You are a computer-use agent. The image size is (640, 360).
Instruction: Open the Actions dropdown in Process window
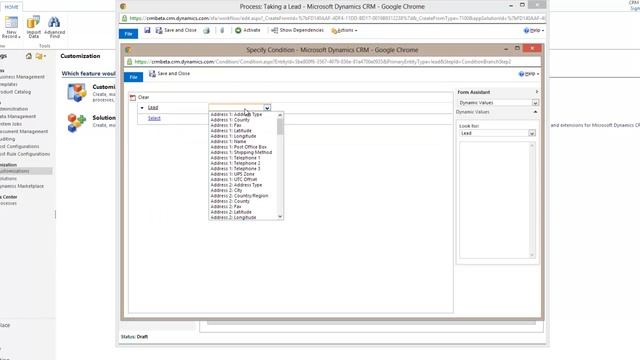pos(344,31)
